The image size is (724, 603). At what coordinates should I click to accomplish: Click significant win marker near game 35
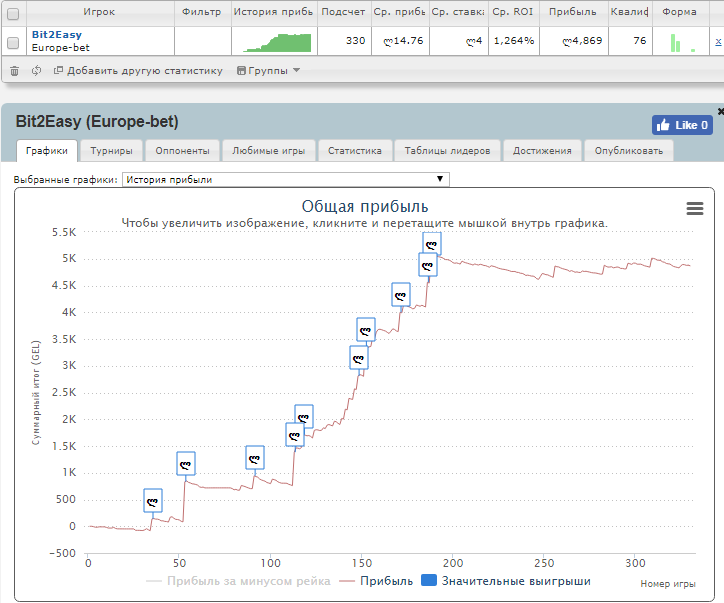coord(153,500)
